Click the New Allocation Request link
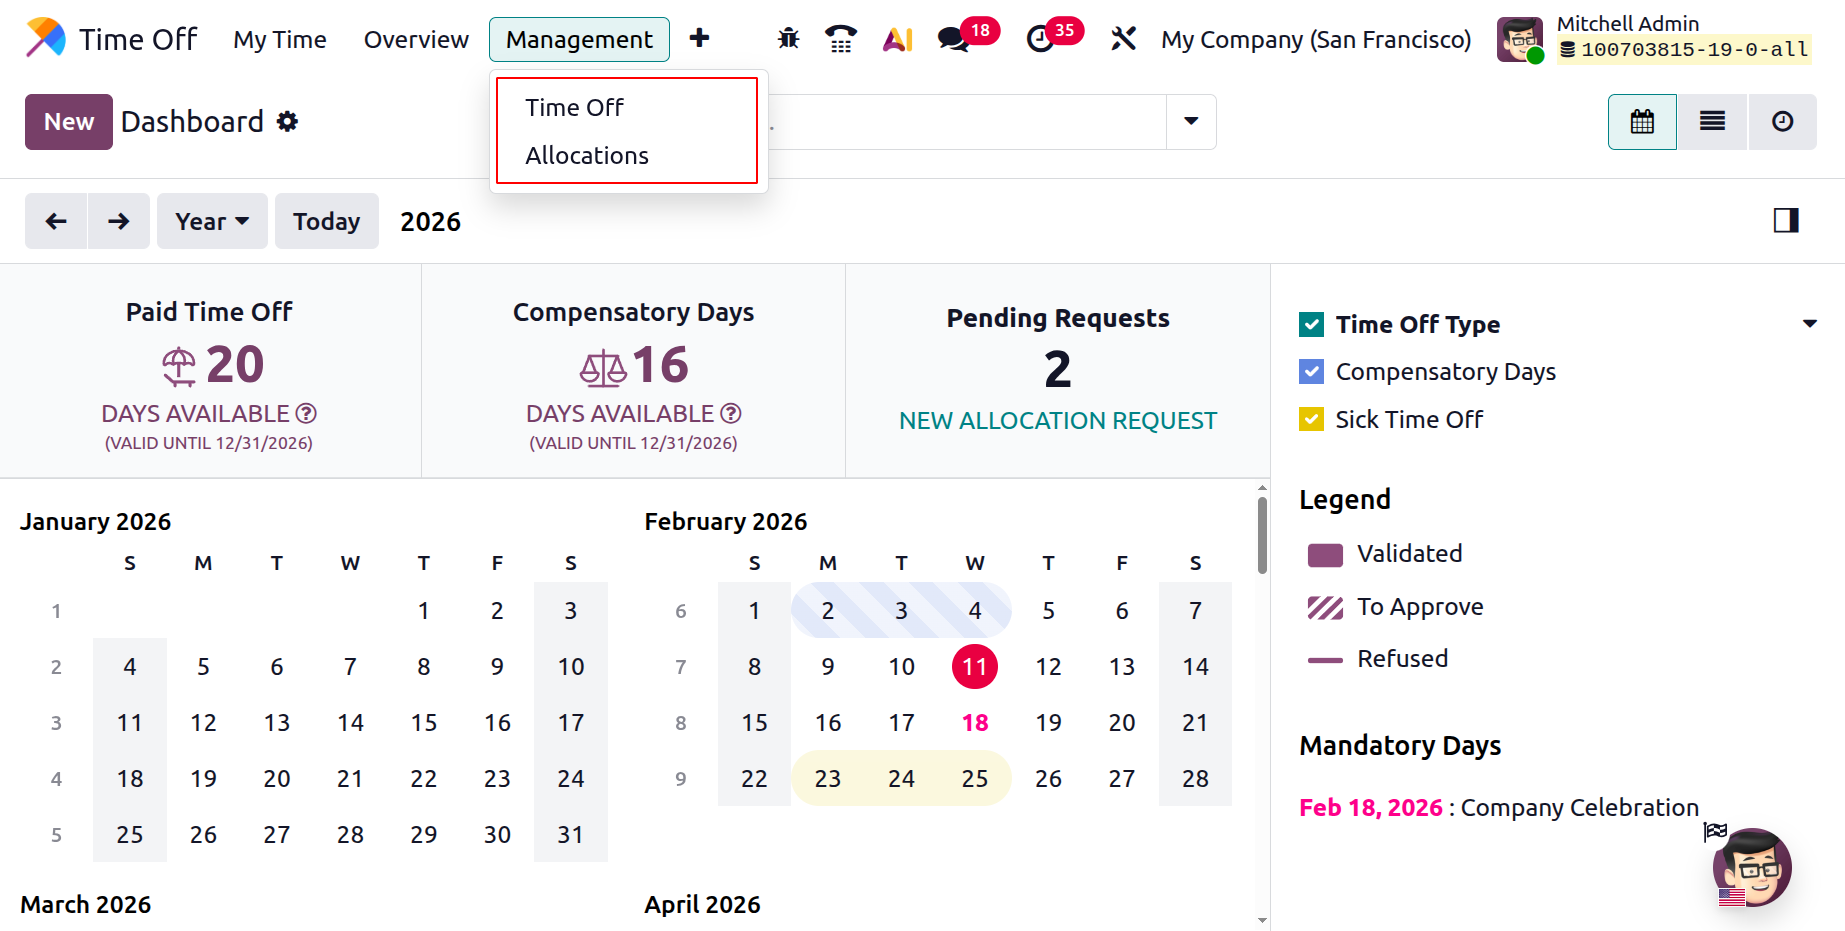The image size is (1845, 931). (x=1057, y=421)
